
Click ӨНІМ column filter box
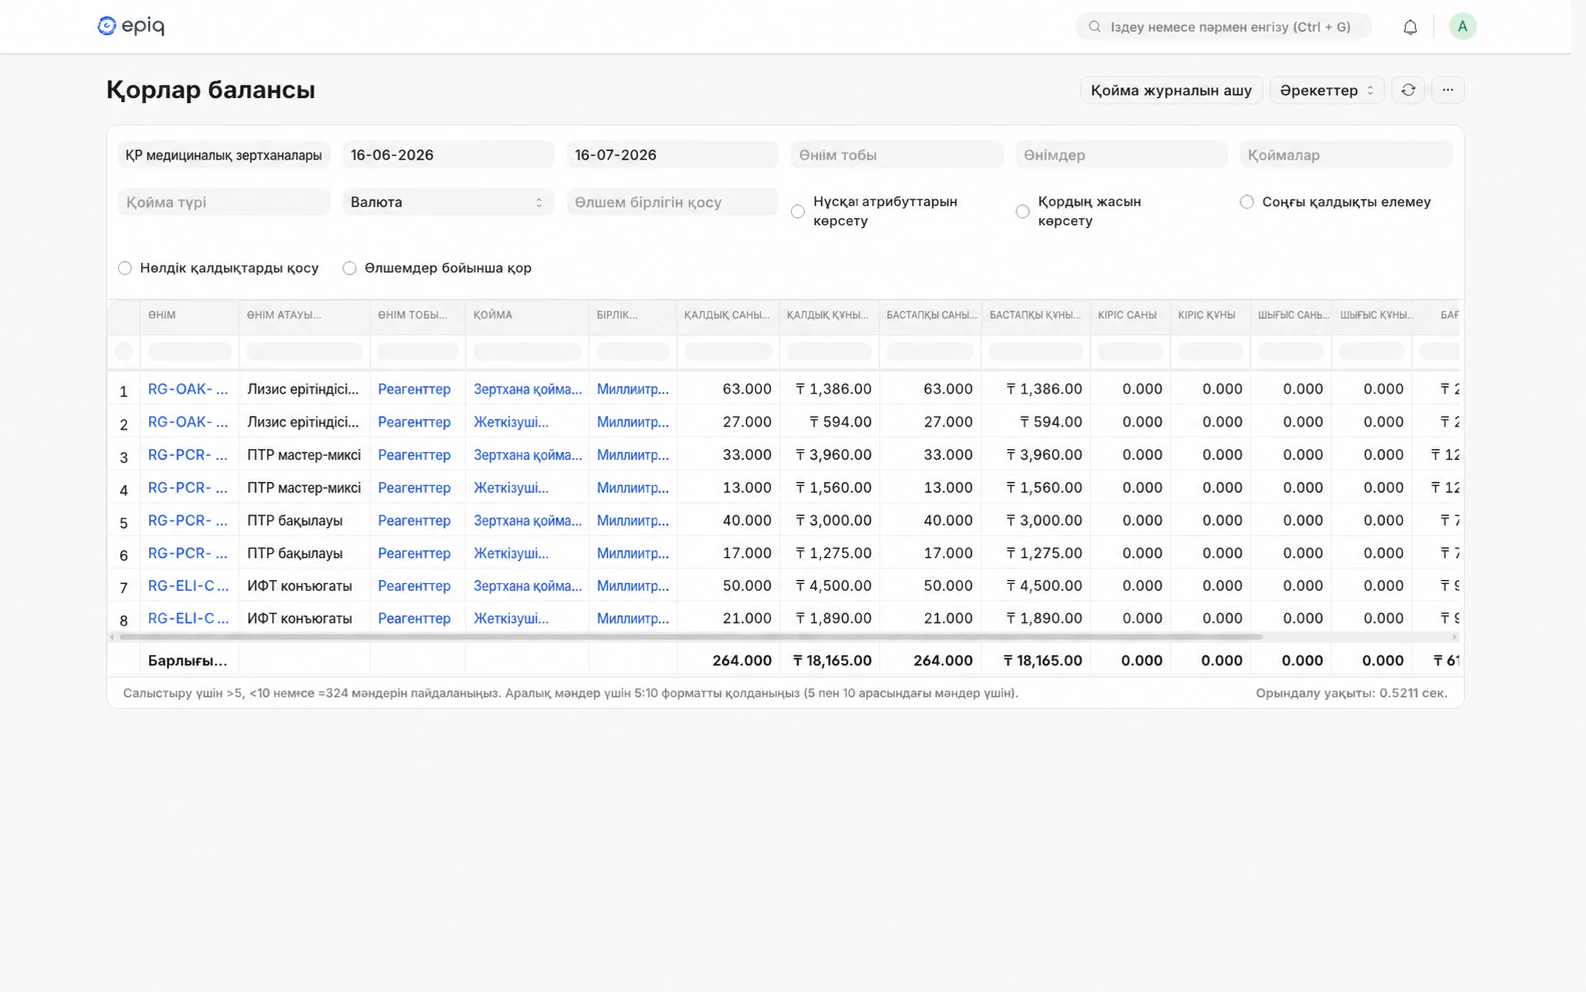click(x=190, y=352)
